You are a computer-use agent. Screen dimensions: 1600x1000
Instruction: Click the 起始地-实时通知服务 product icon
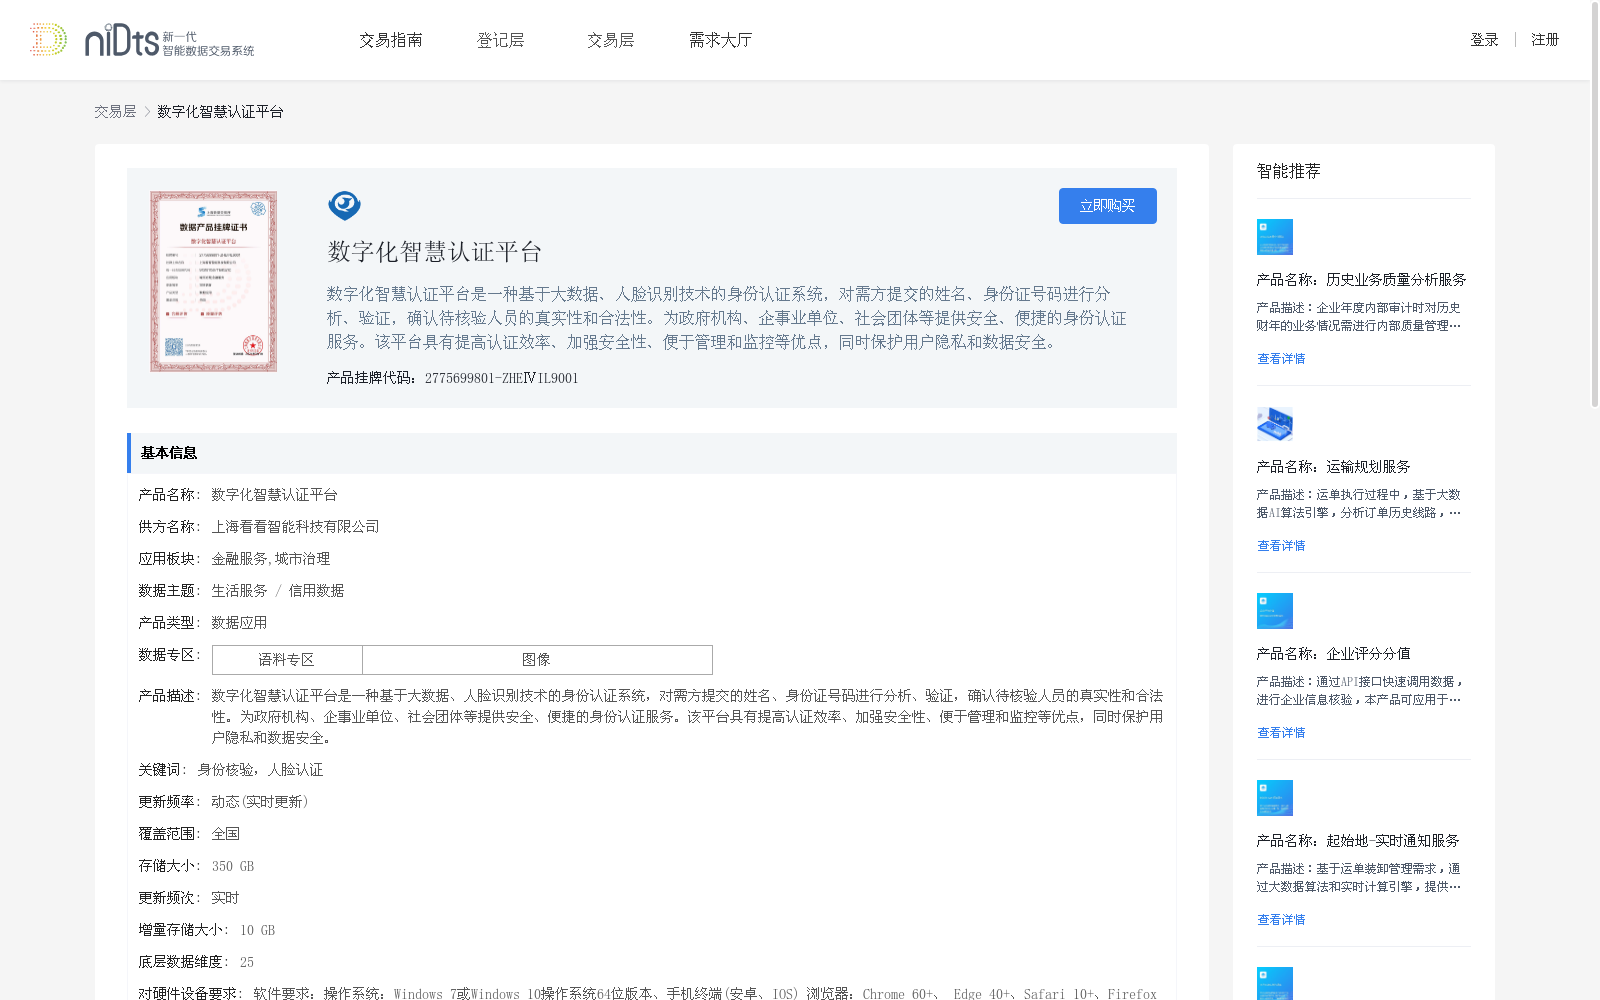pyautogui.click(x=1275, y=798)
